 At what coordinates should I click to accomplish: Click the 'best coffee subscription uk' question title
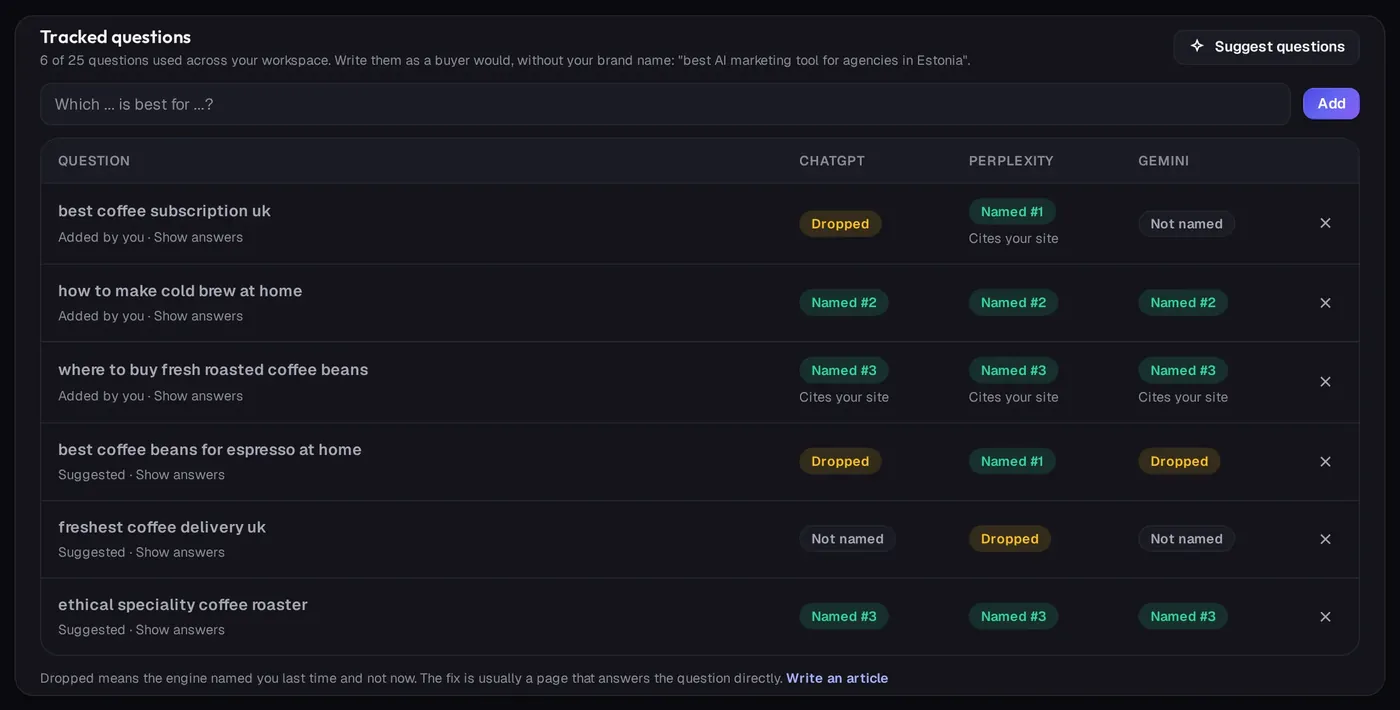[x=164, y=211]
